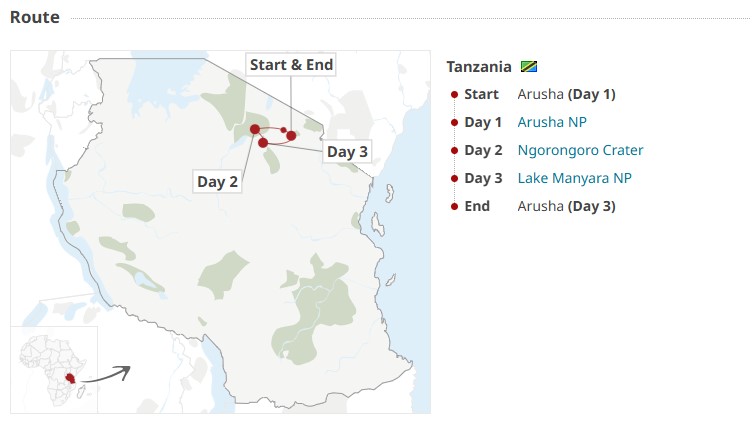
Task: Click the red bullet beside Day 1 row
Action: (455, 123)
